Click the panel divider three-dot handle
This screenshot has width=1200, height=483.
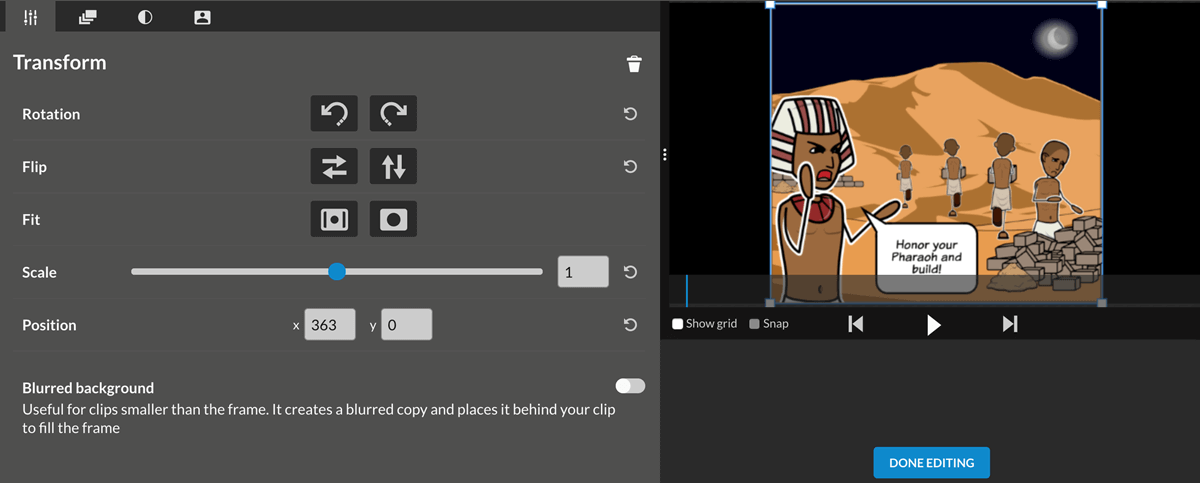click(x=665, y=155)
